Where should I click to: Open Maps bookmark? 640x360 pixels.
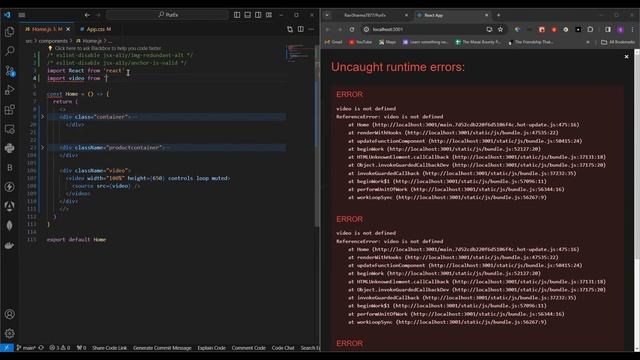tap(387, 42)
